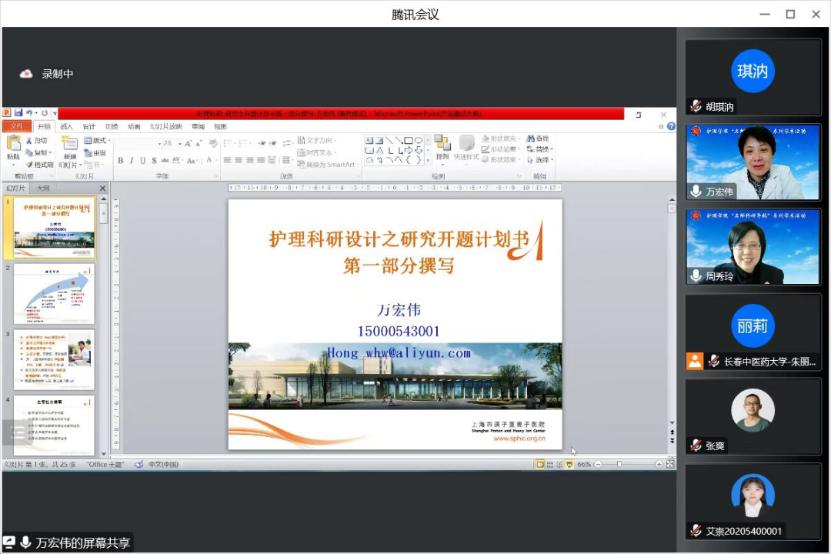The width and height of the screenshot is (831, 554).
Task: Select Normal view button in status bar
Action: click(x=539, y=465)
